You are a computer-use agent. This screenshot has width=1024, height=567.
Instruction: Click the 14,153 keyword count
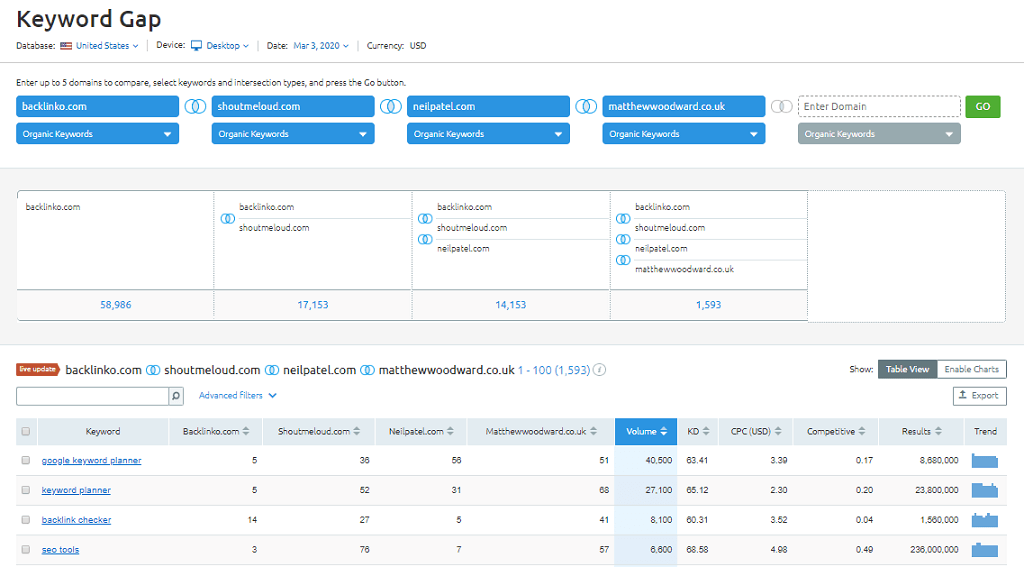tap(511, 304)
